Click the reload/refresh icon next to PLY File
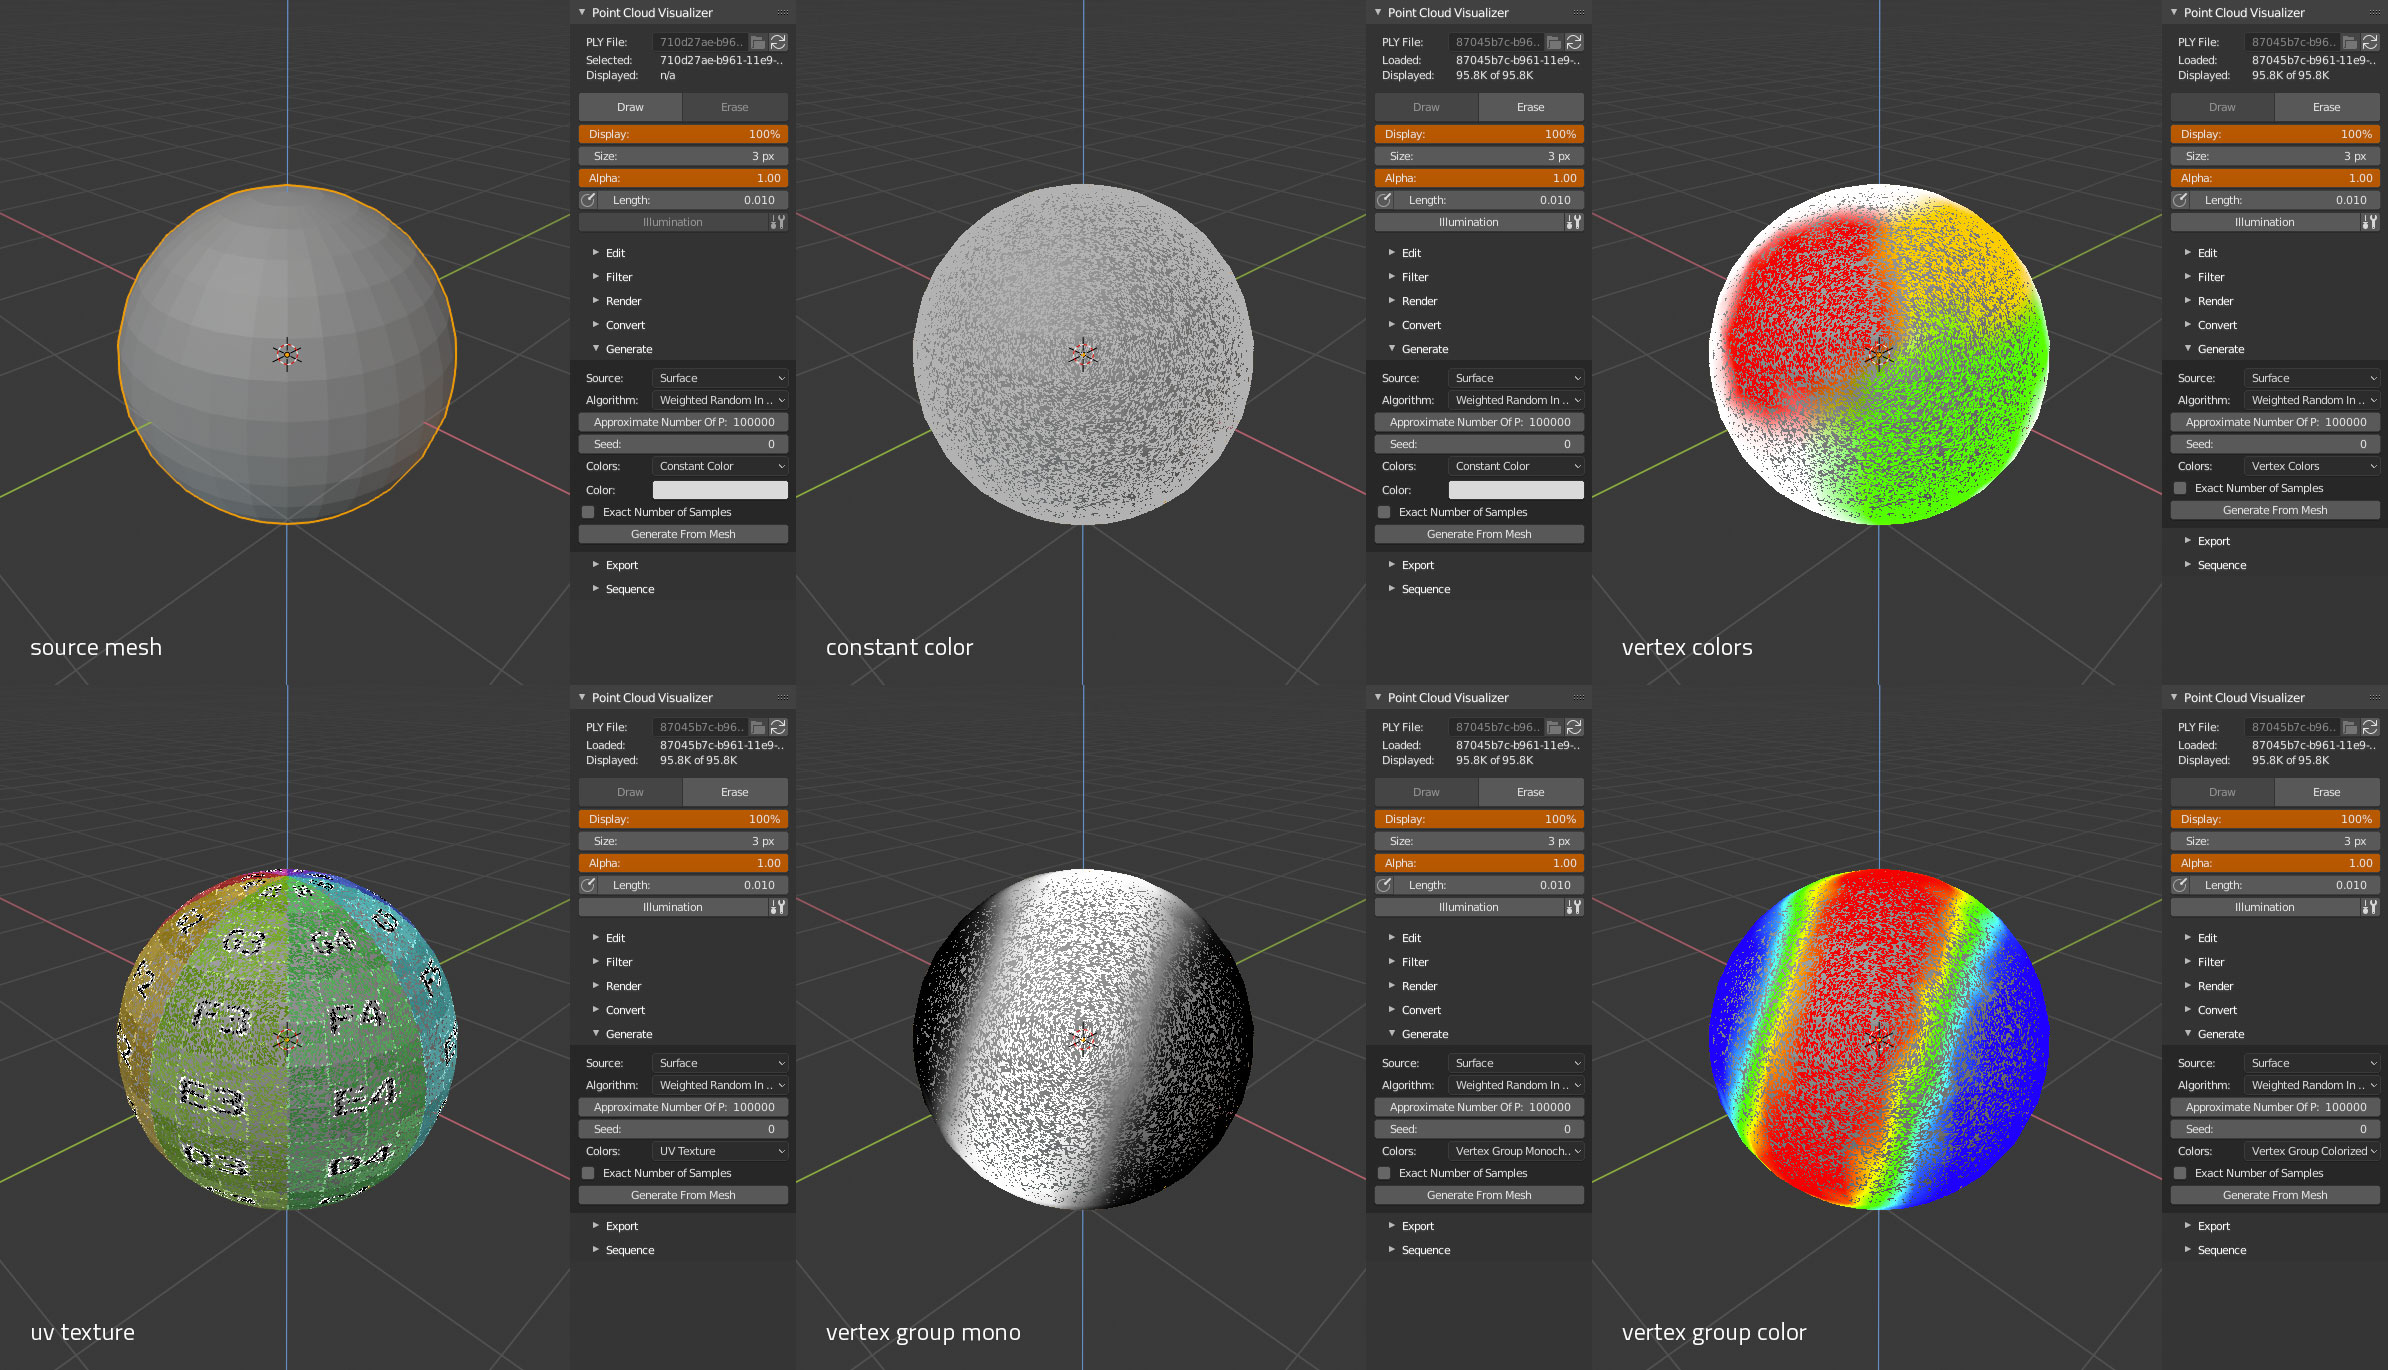Viewport: 2388px width, 1370px height. click(786, 43)
